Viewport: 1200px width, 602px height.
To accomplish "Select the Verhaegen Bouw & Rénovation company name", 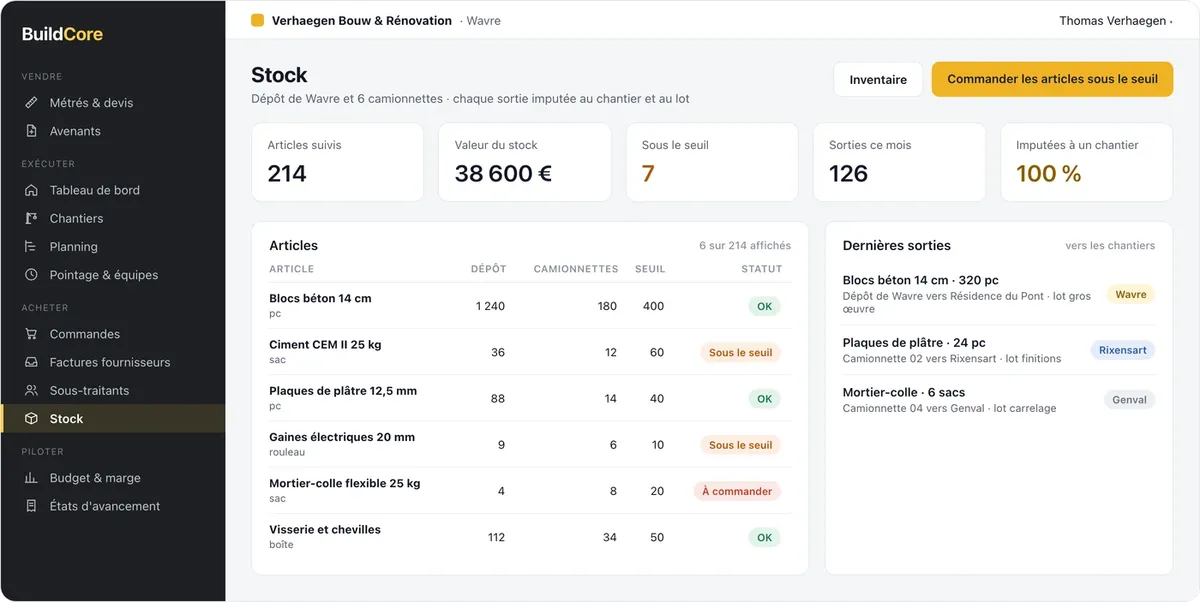I will [362, 21].
